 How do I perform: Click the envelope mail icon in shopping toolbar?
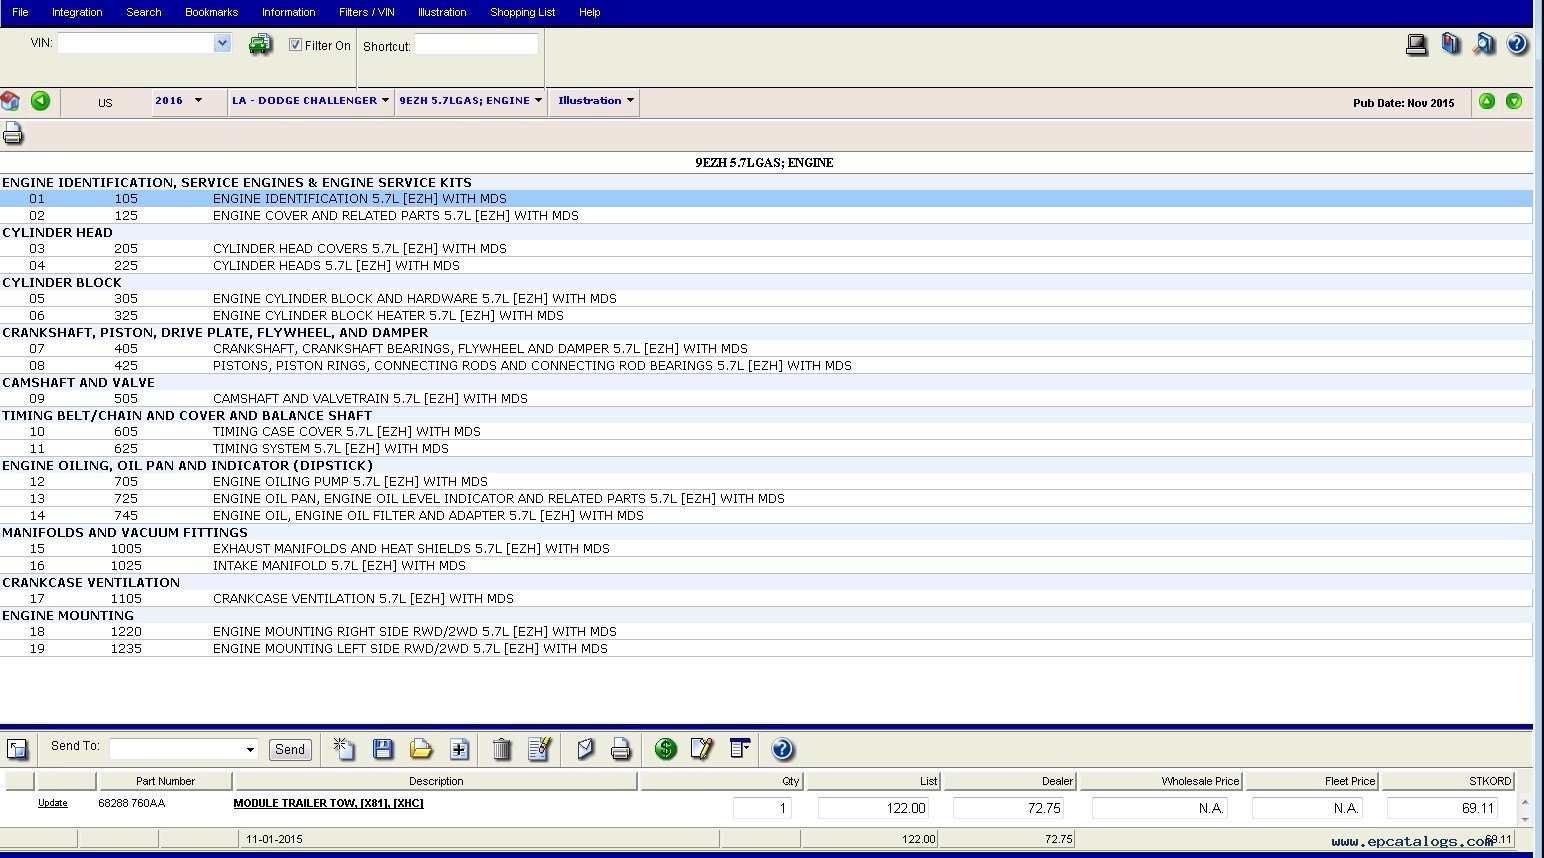pyautogui.click(x=586, y=748)
